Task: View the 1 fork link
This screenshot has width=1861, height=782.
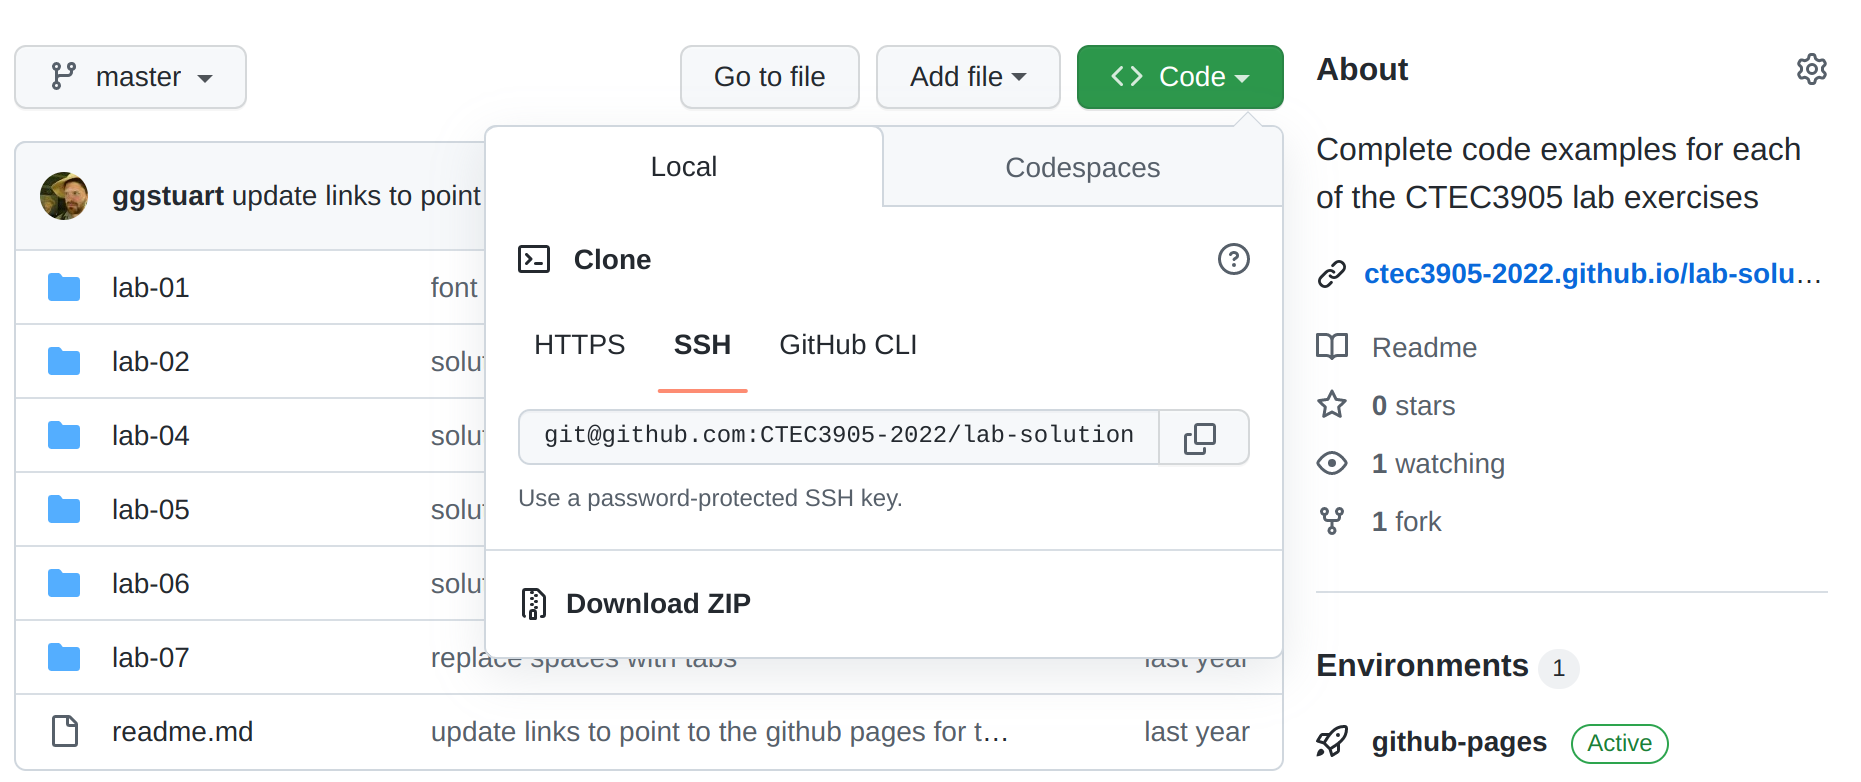Action: coord(1406,522)
